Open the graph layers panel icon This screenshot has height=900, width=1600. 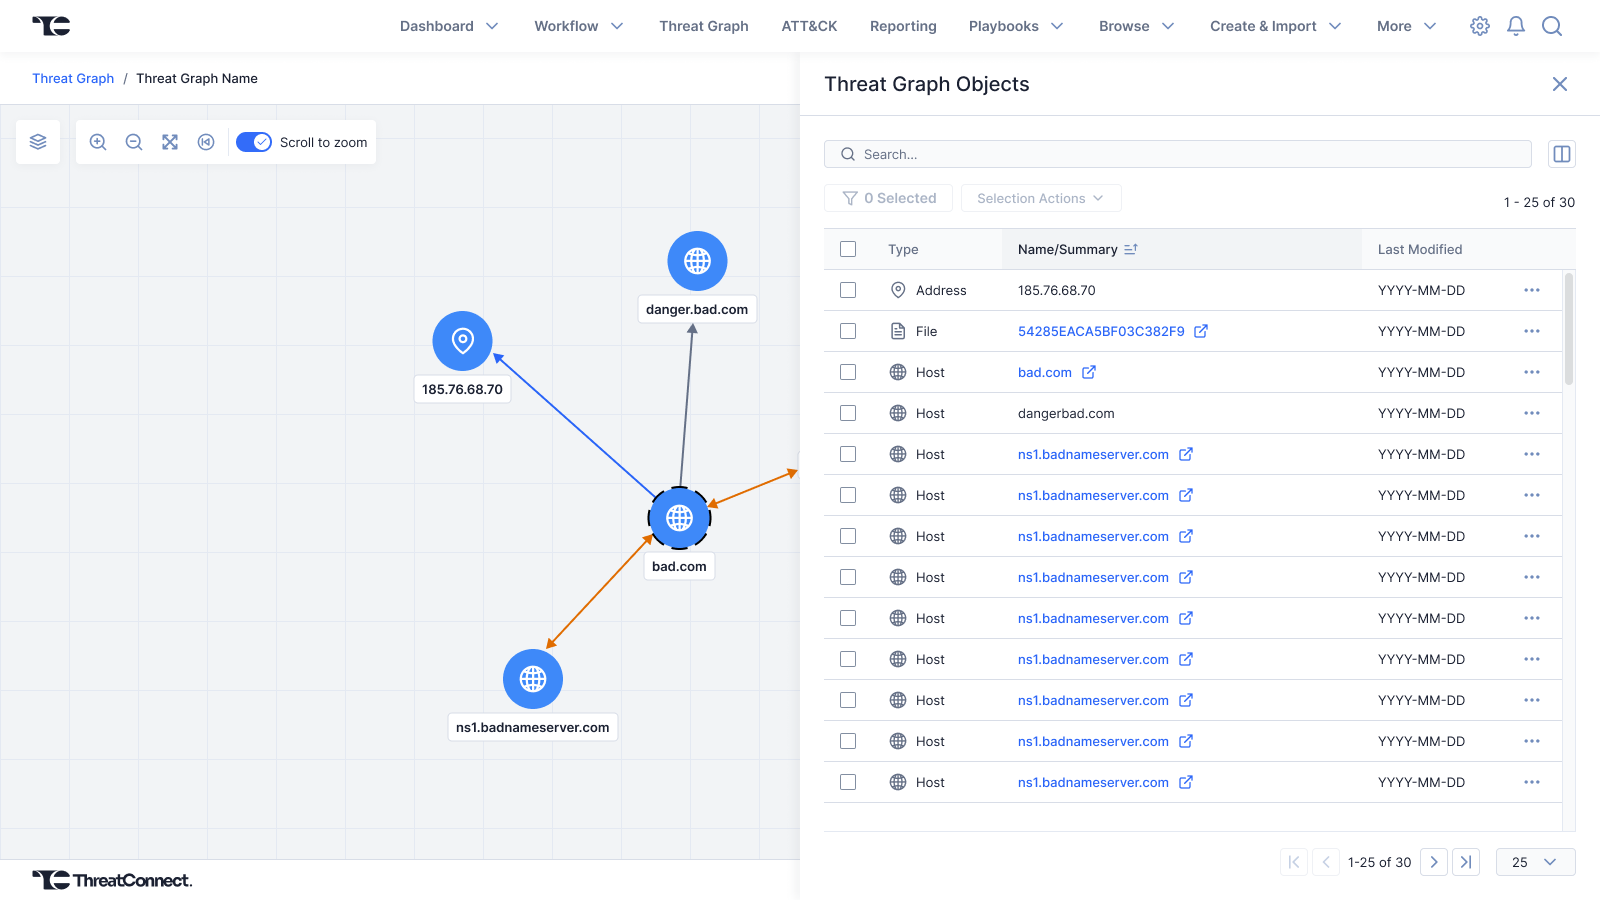[x=38, y=142]
